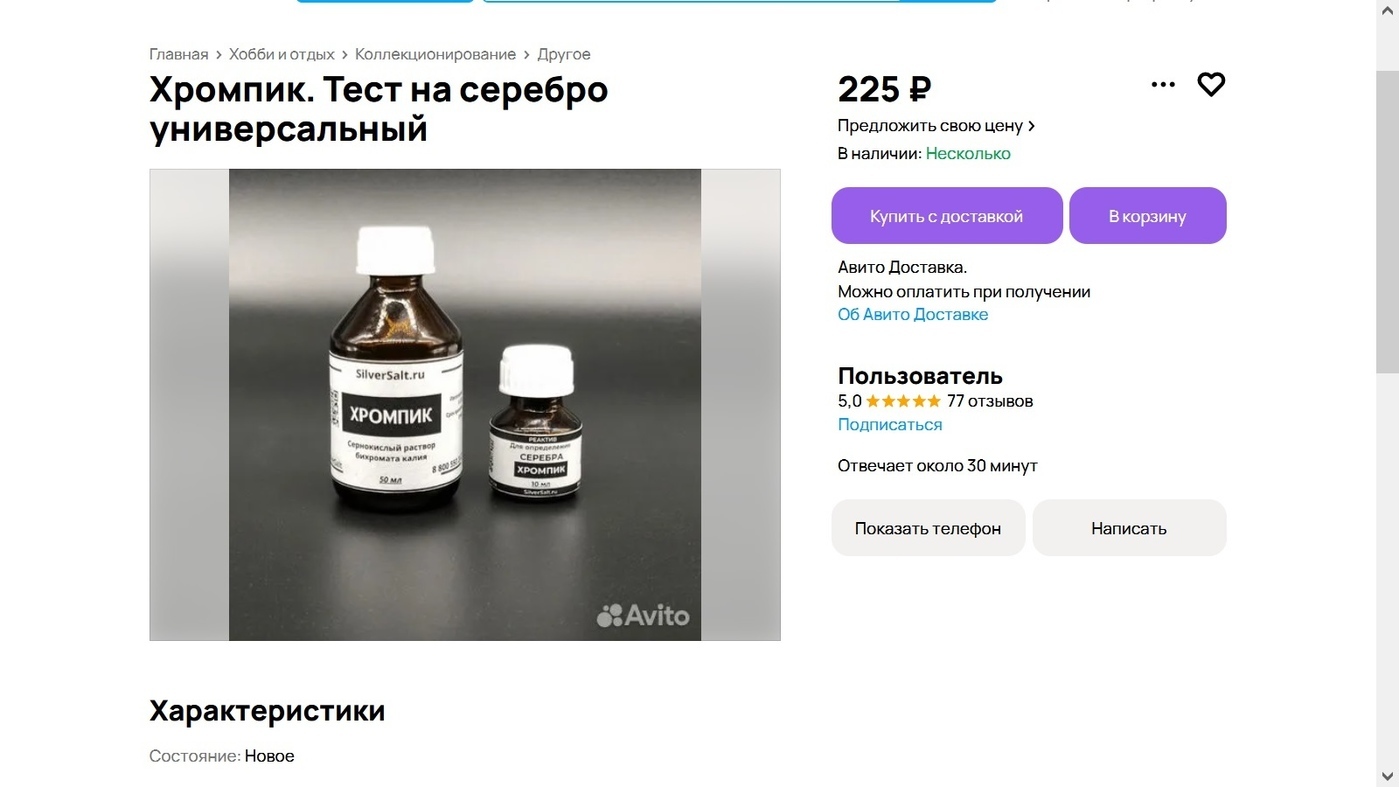Open the 'Главная' breadcrumb
1399x787 pixels.
tap(179, 54)
